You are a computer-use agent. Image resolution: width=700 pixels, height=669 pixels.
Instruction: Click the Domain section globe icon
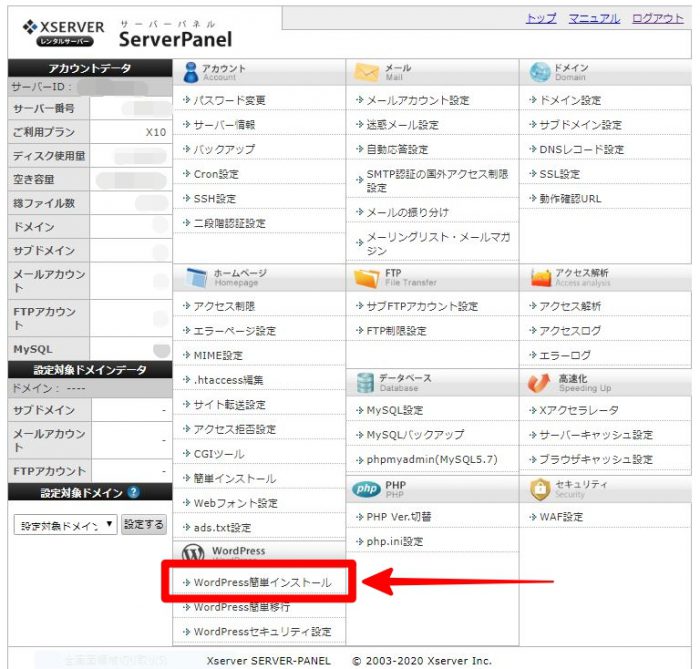click(540, 72)
